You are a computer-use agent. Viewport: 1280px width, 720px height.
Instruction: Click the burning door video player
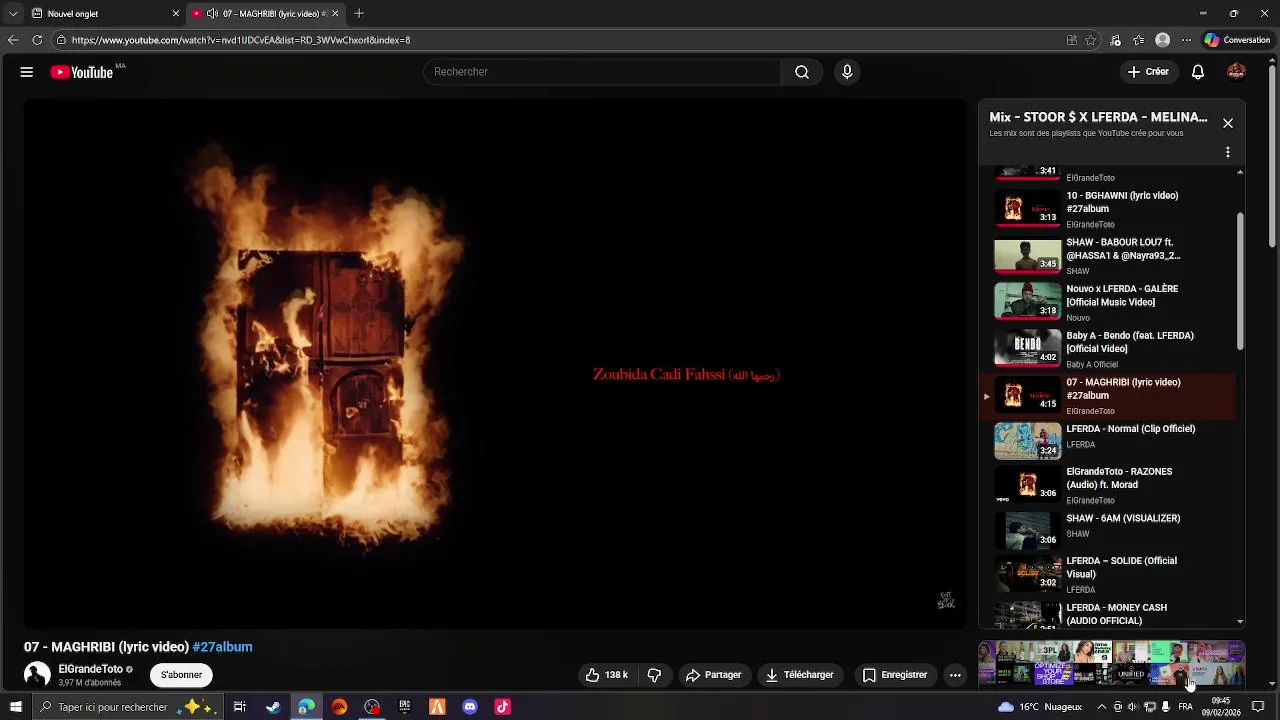tap(496, 364)
